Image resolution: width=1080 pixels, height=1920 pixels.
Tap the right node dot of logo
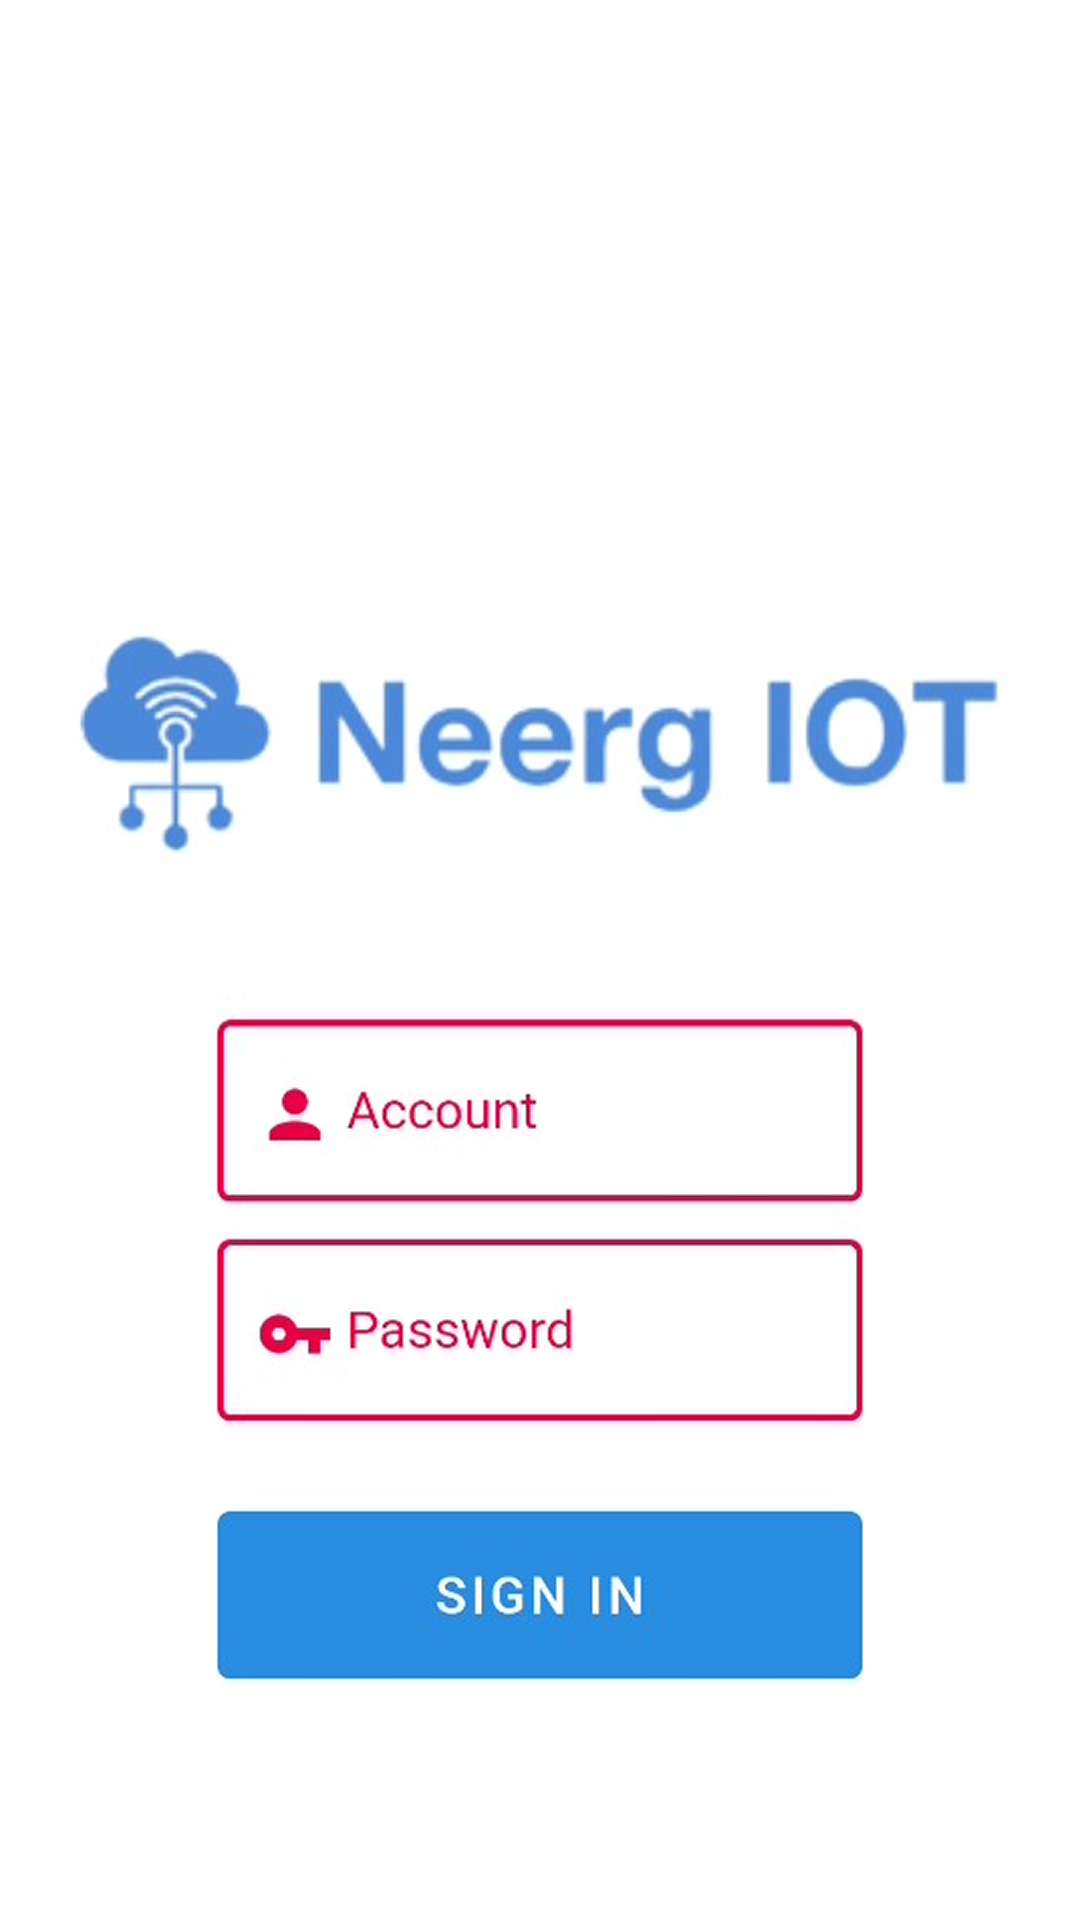[x=220, y=818]
